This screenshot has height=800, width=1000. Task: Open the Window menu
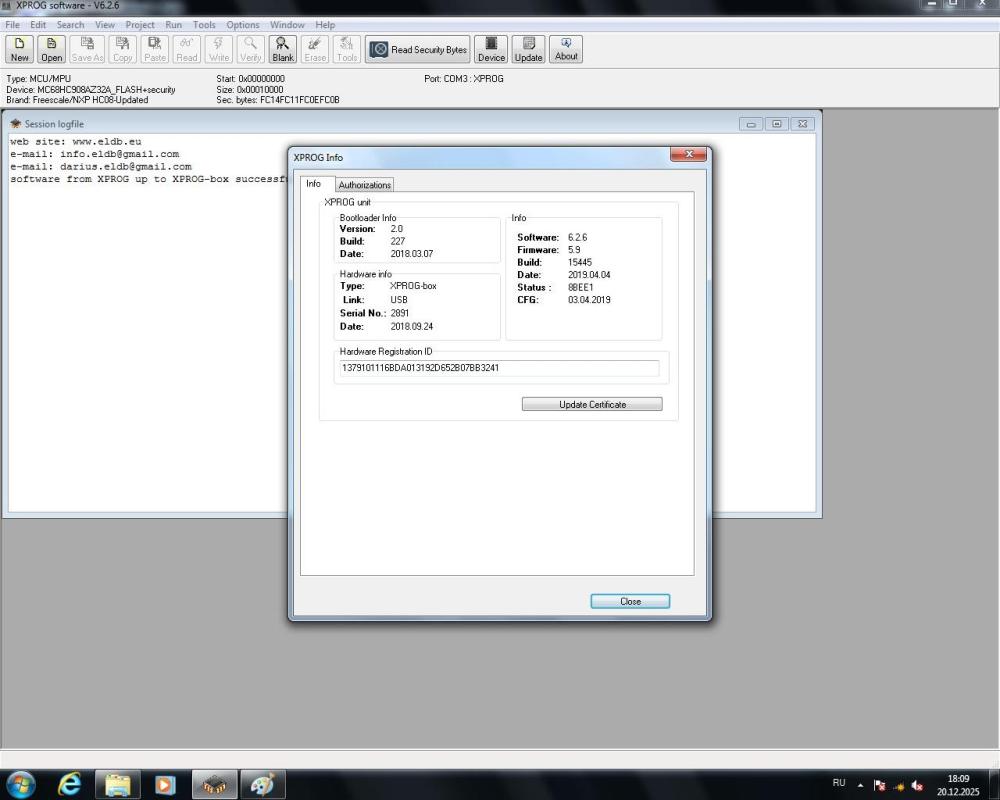click(287, 25)
